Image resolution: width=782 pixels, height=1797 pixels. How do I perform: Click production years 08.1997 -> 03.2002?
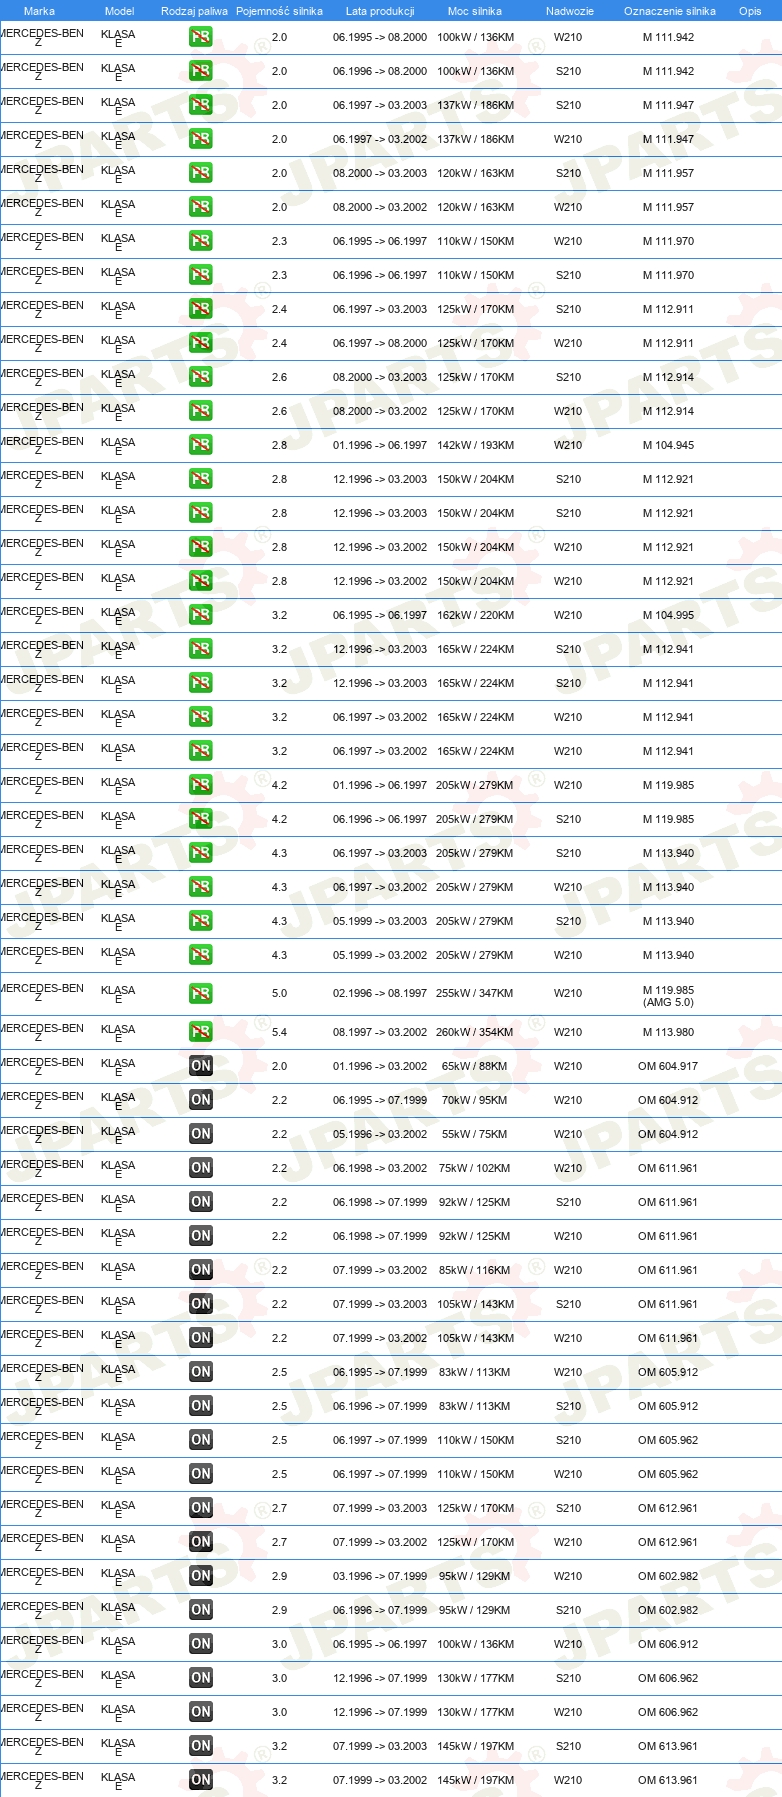pyautogui.click(x=380, y=1033)
